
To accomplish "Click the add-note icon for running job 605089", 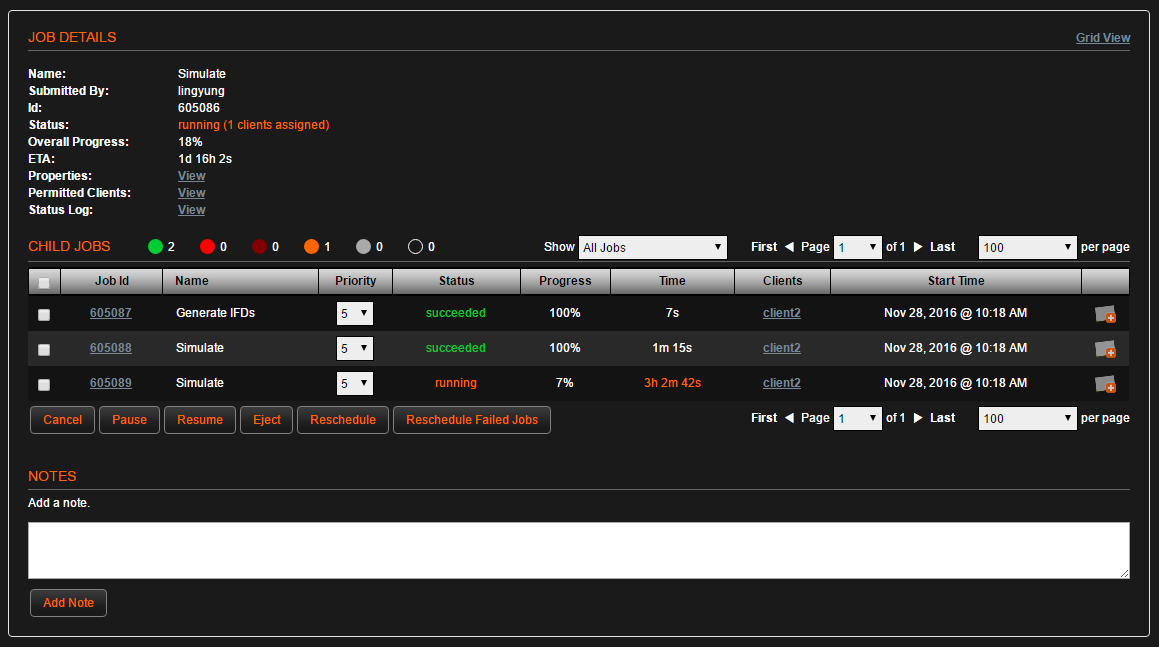I will [1105, 384].
